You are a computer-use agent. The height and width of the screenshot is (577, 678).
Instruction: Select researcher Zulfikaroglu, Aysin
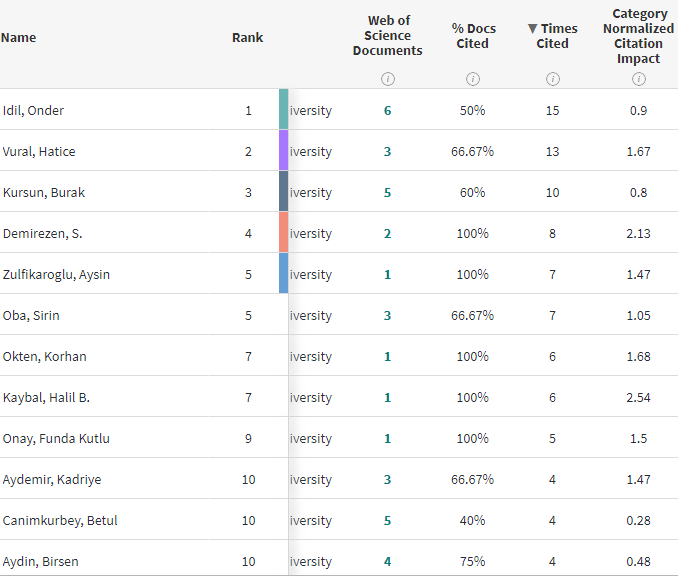click(56, 274)
